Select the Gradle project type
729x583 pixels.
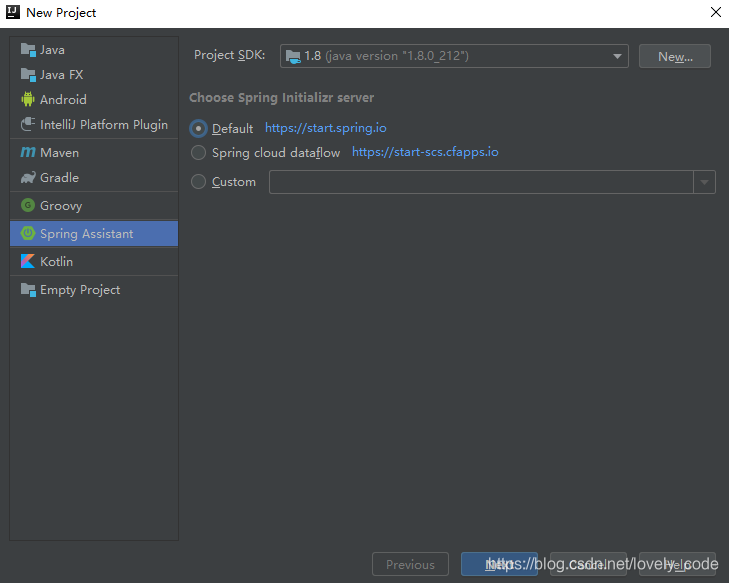point(94,177)
